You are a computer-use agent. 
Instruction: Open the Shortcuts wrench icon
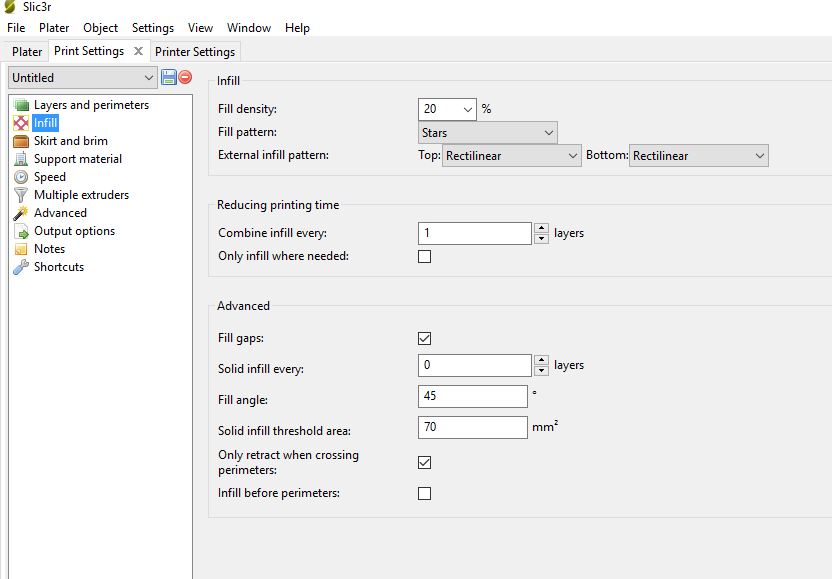tap(21, 267)
